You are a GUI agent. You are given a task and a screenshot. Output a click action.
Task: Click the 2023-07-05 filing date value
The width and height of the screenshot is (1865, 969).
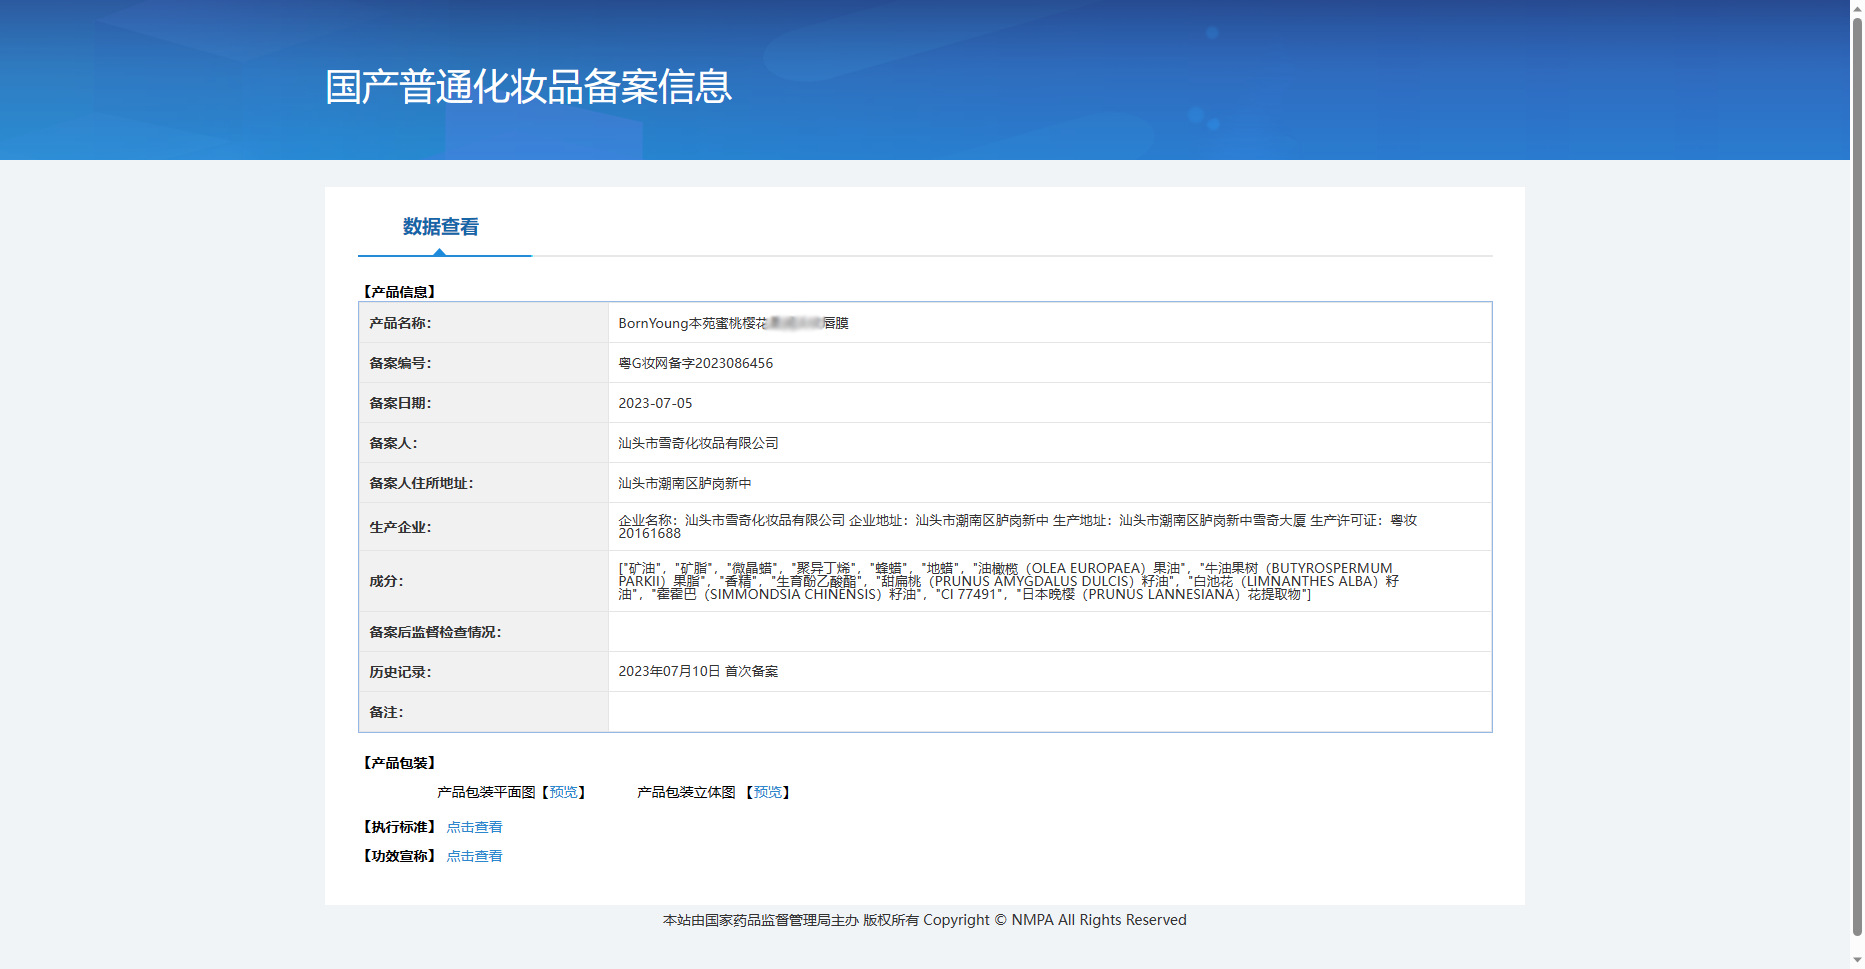[655, 403]
